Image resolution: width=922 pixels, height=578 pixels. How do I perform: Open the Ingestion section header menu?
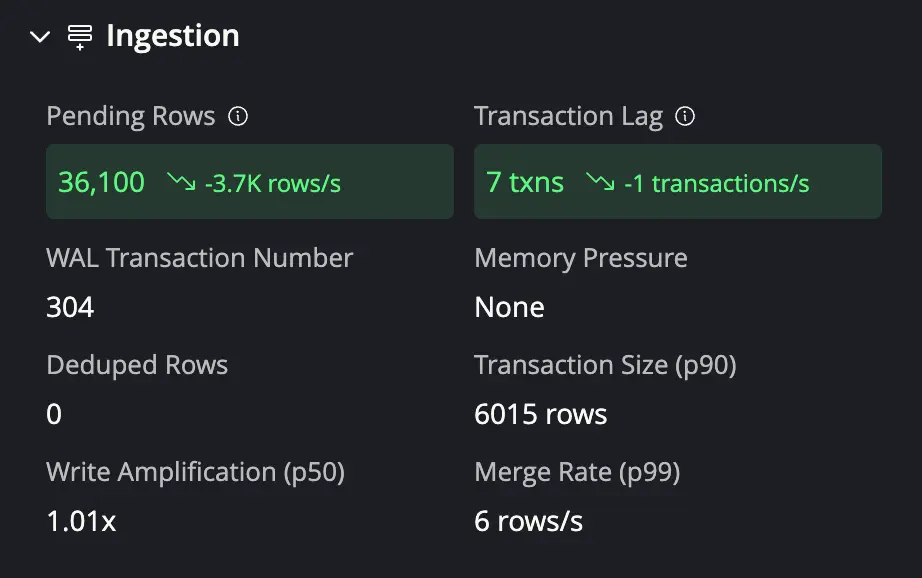(172, 35)
